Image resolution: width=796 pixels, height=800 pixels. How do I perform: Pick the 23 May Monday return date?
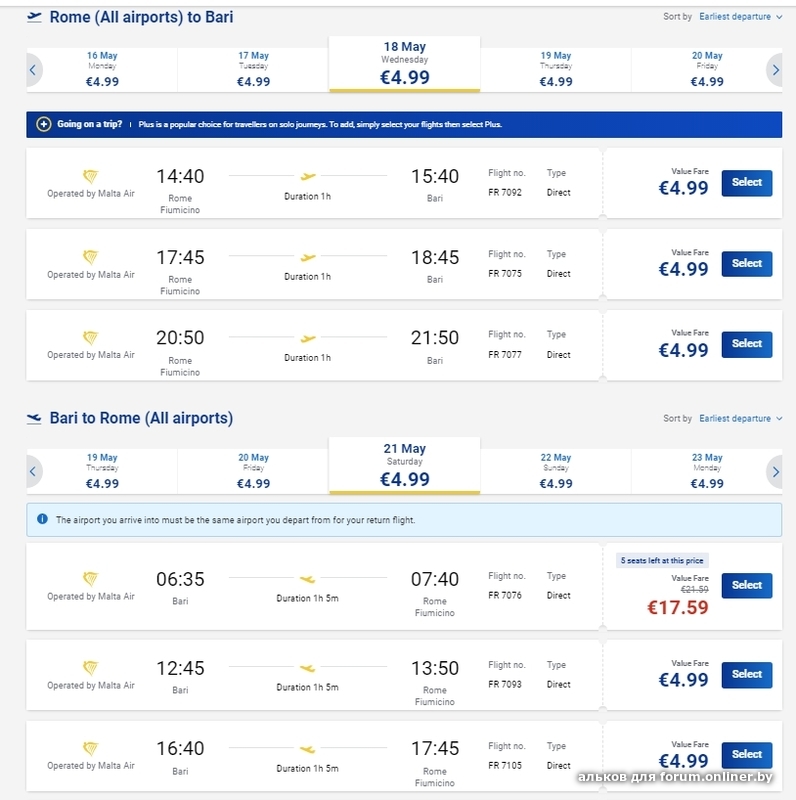tap(707, 470)
